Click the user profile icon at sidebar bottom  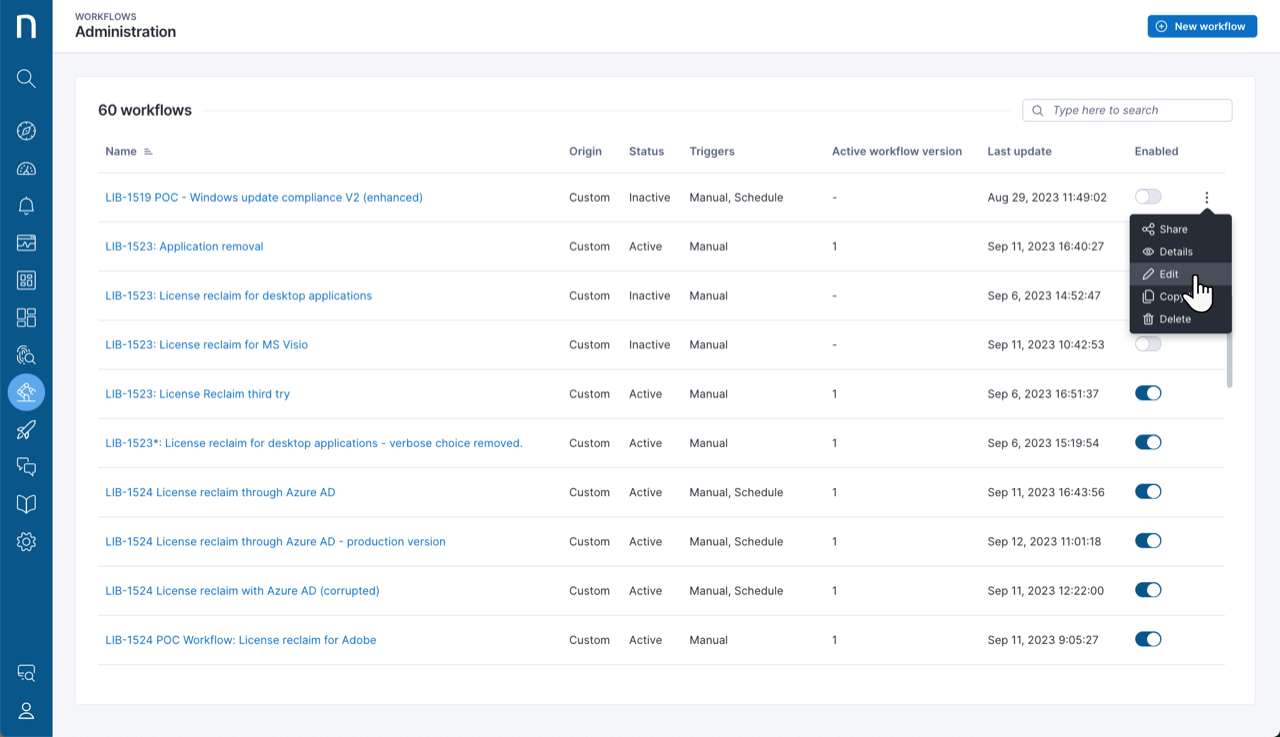[x=27, y=710]
